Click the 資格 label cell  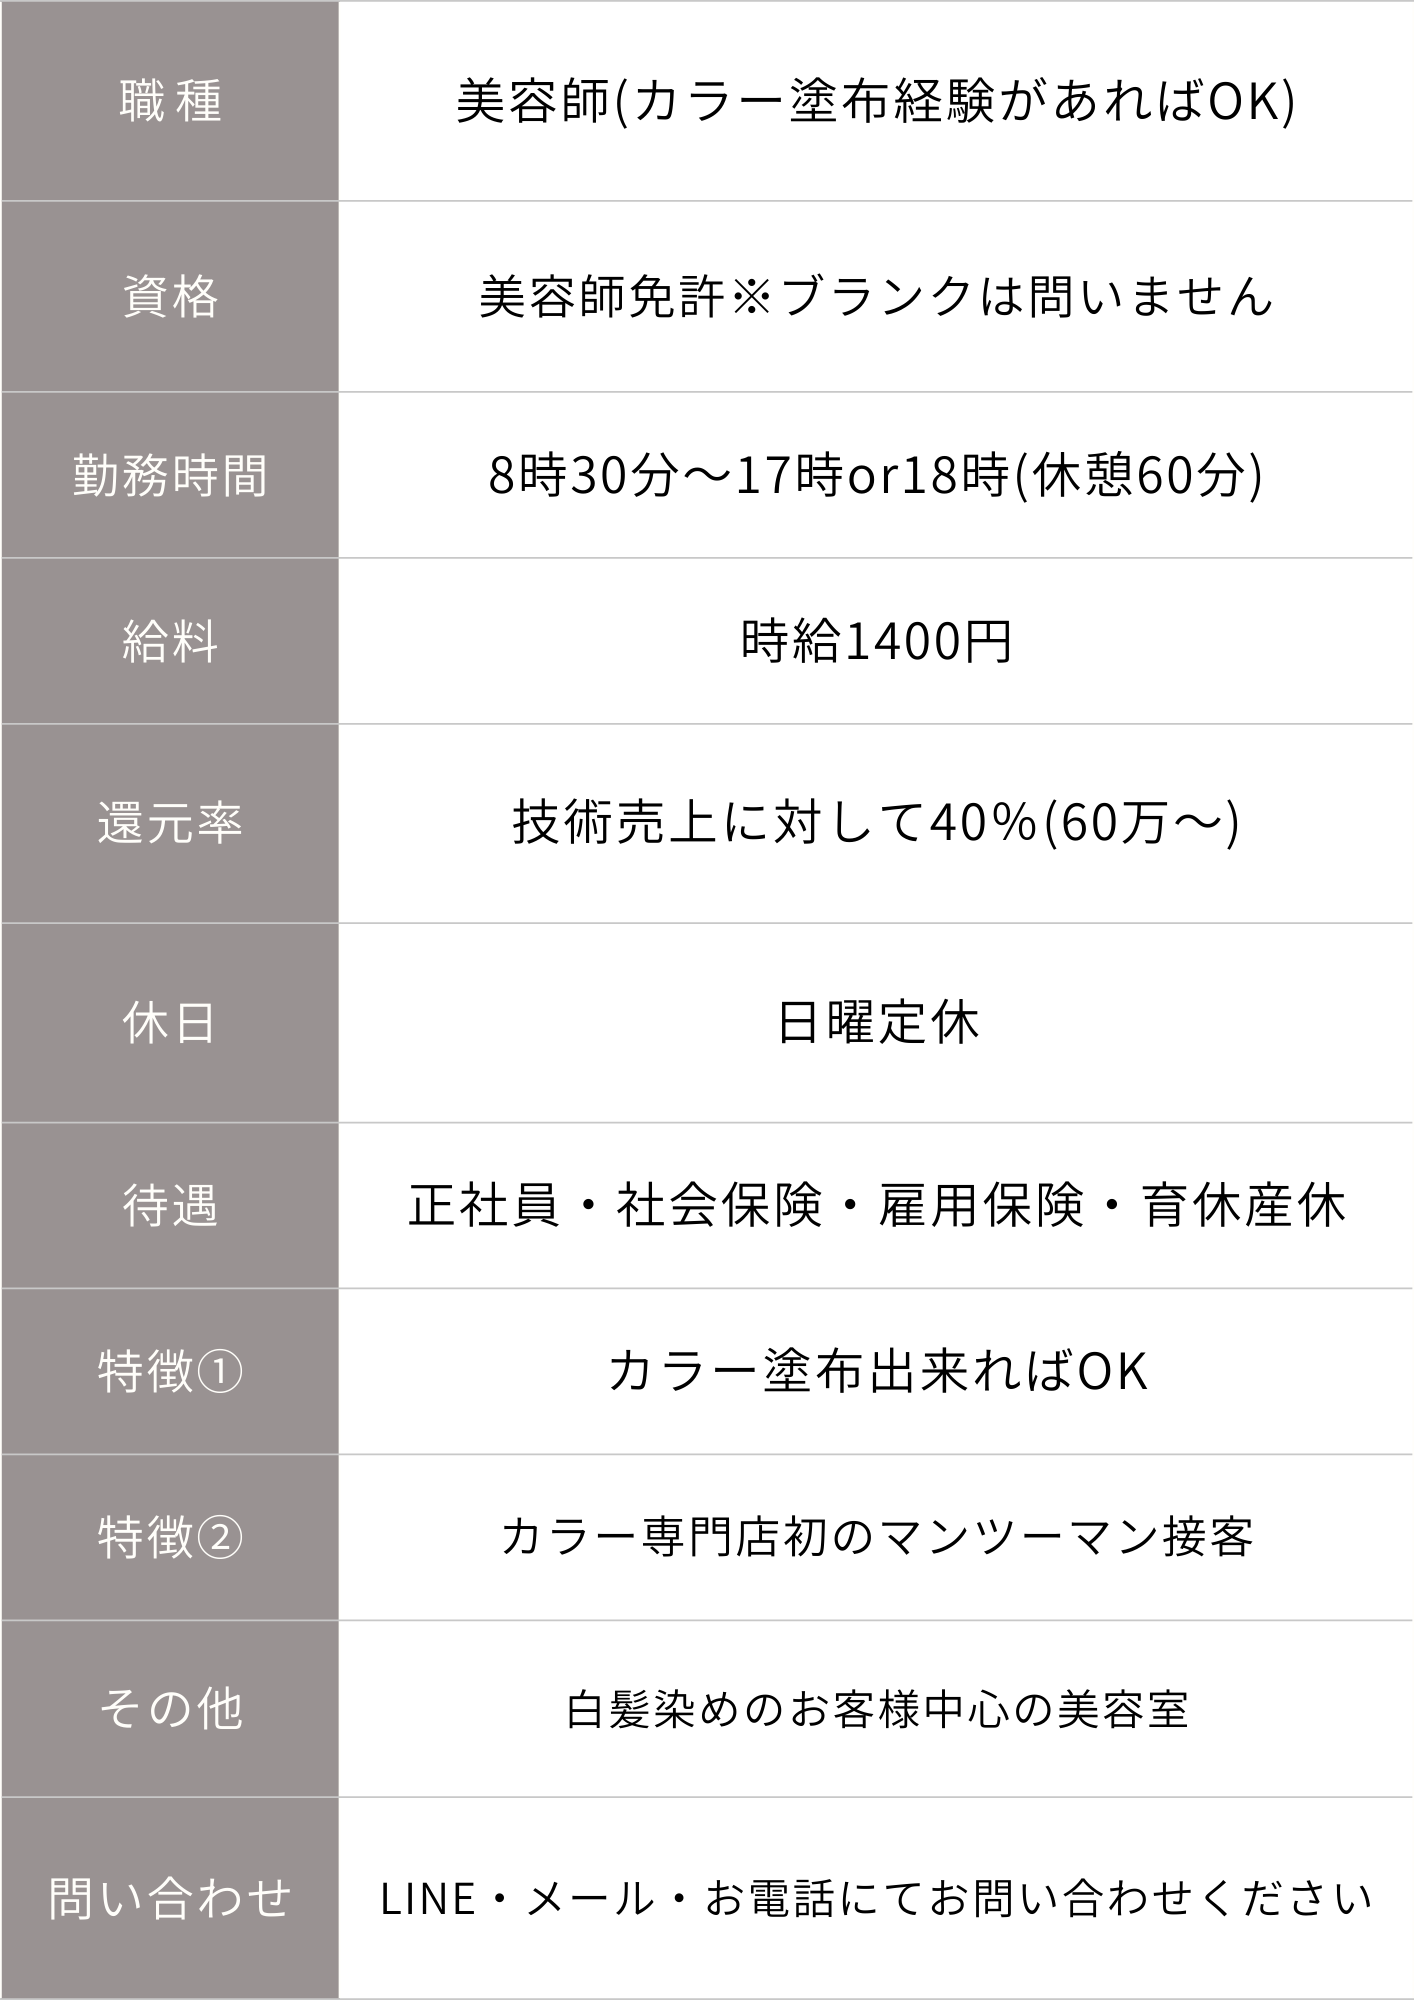click(x=169, y=297)
